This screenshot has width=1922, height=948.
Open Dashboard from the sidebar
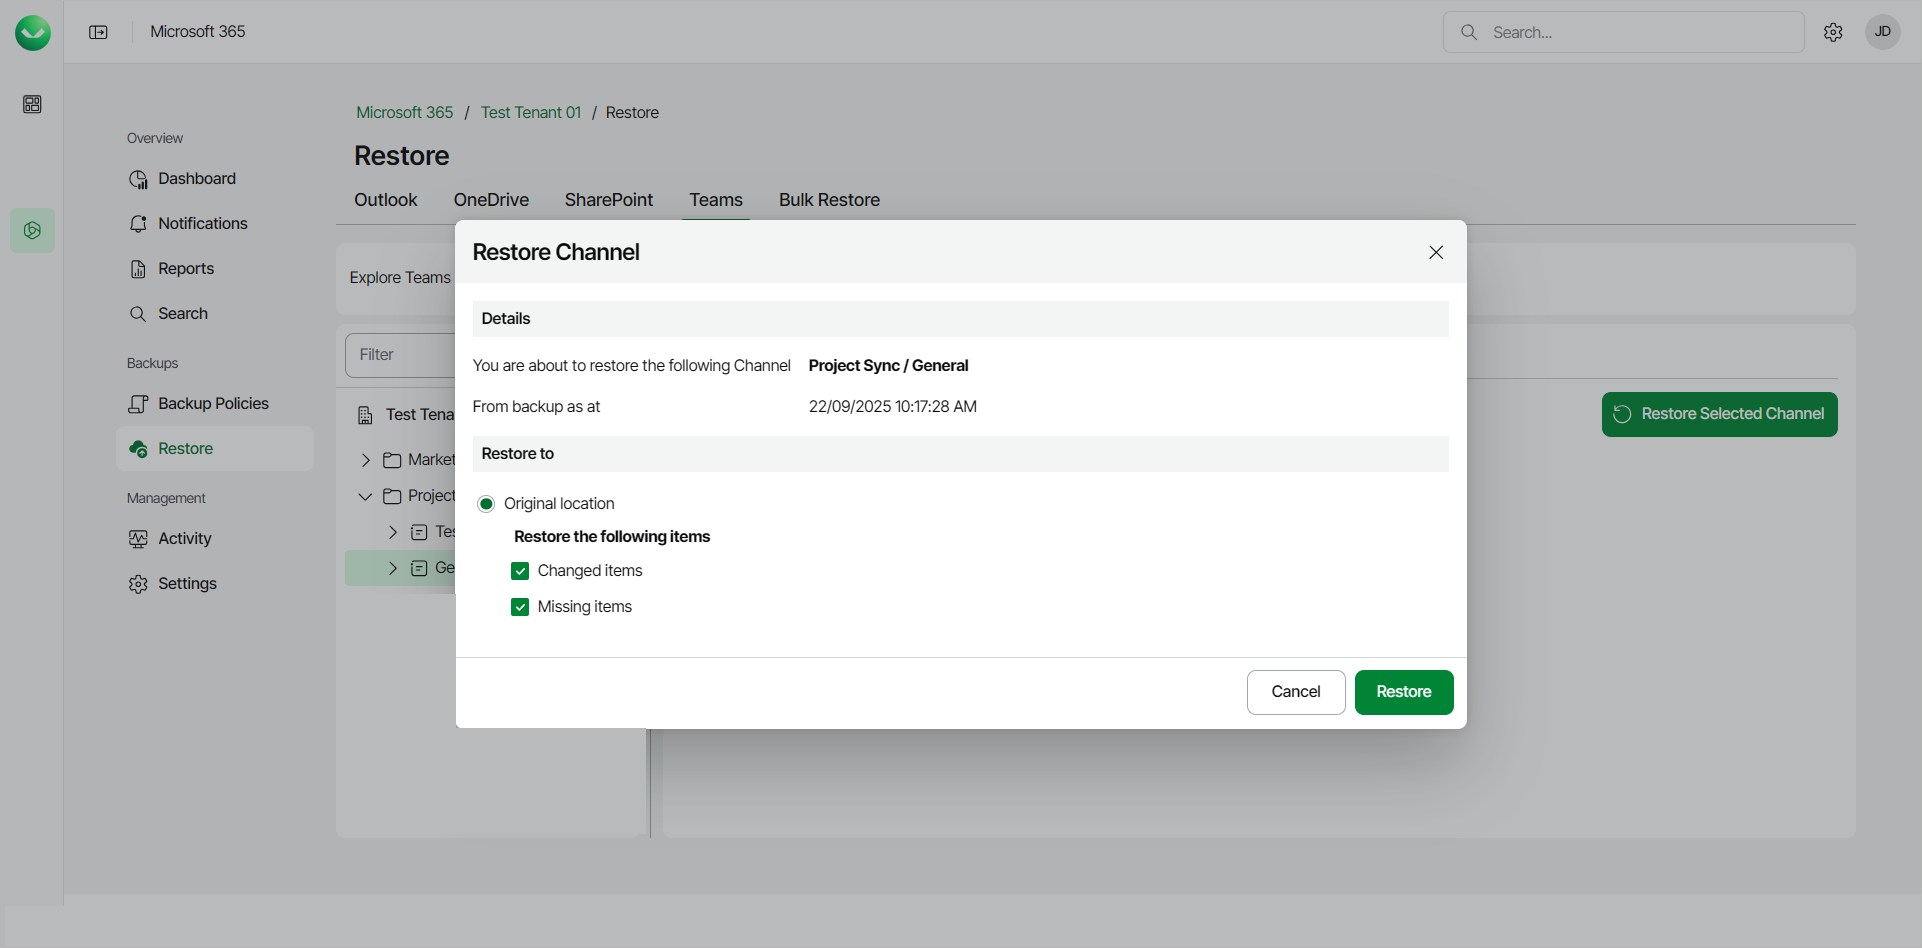[196, 179]
